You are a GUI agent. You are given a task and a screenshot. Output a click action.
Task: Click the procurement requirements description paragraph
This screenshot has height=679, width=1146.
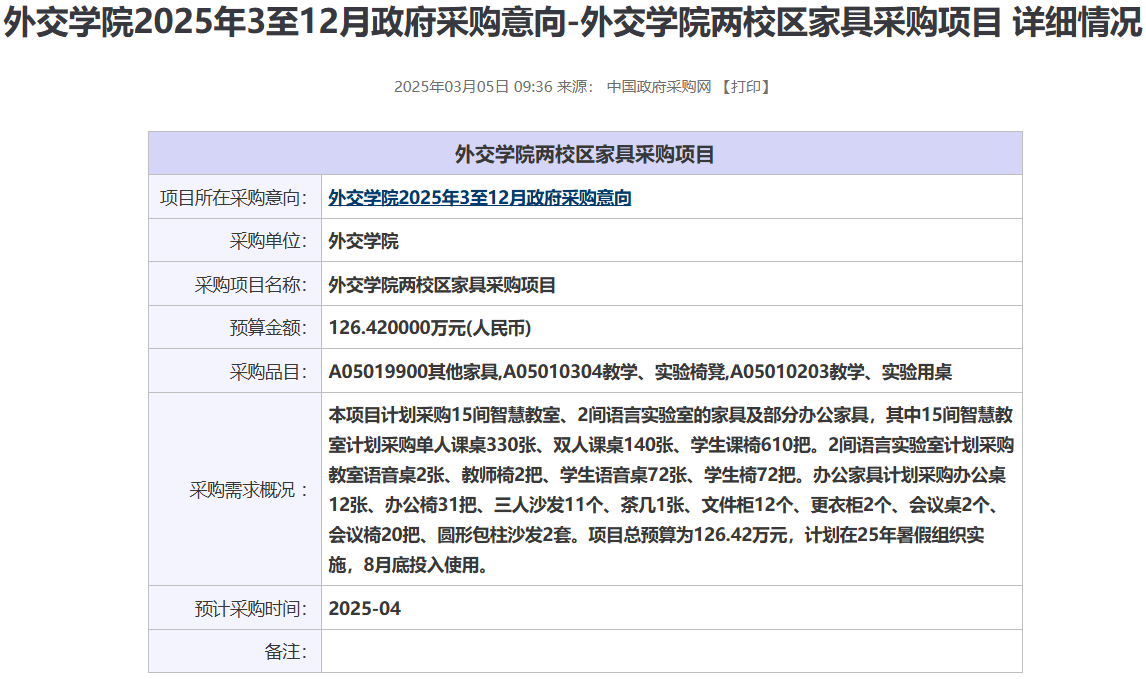(670, 490)
